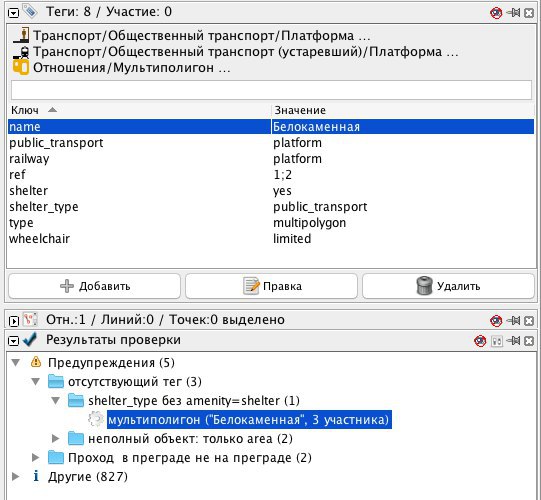Select the shelter_type tag row
The image size is (541, 500).
point(271,207)
